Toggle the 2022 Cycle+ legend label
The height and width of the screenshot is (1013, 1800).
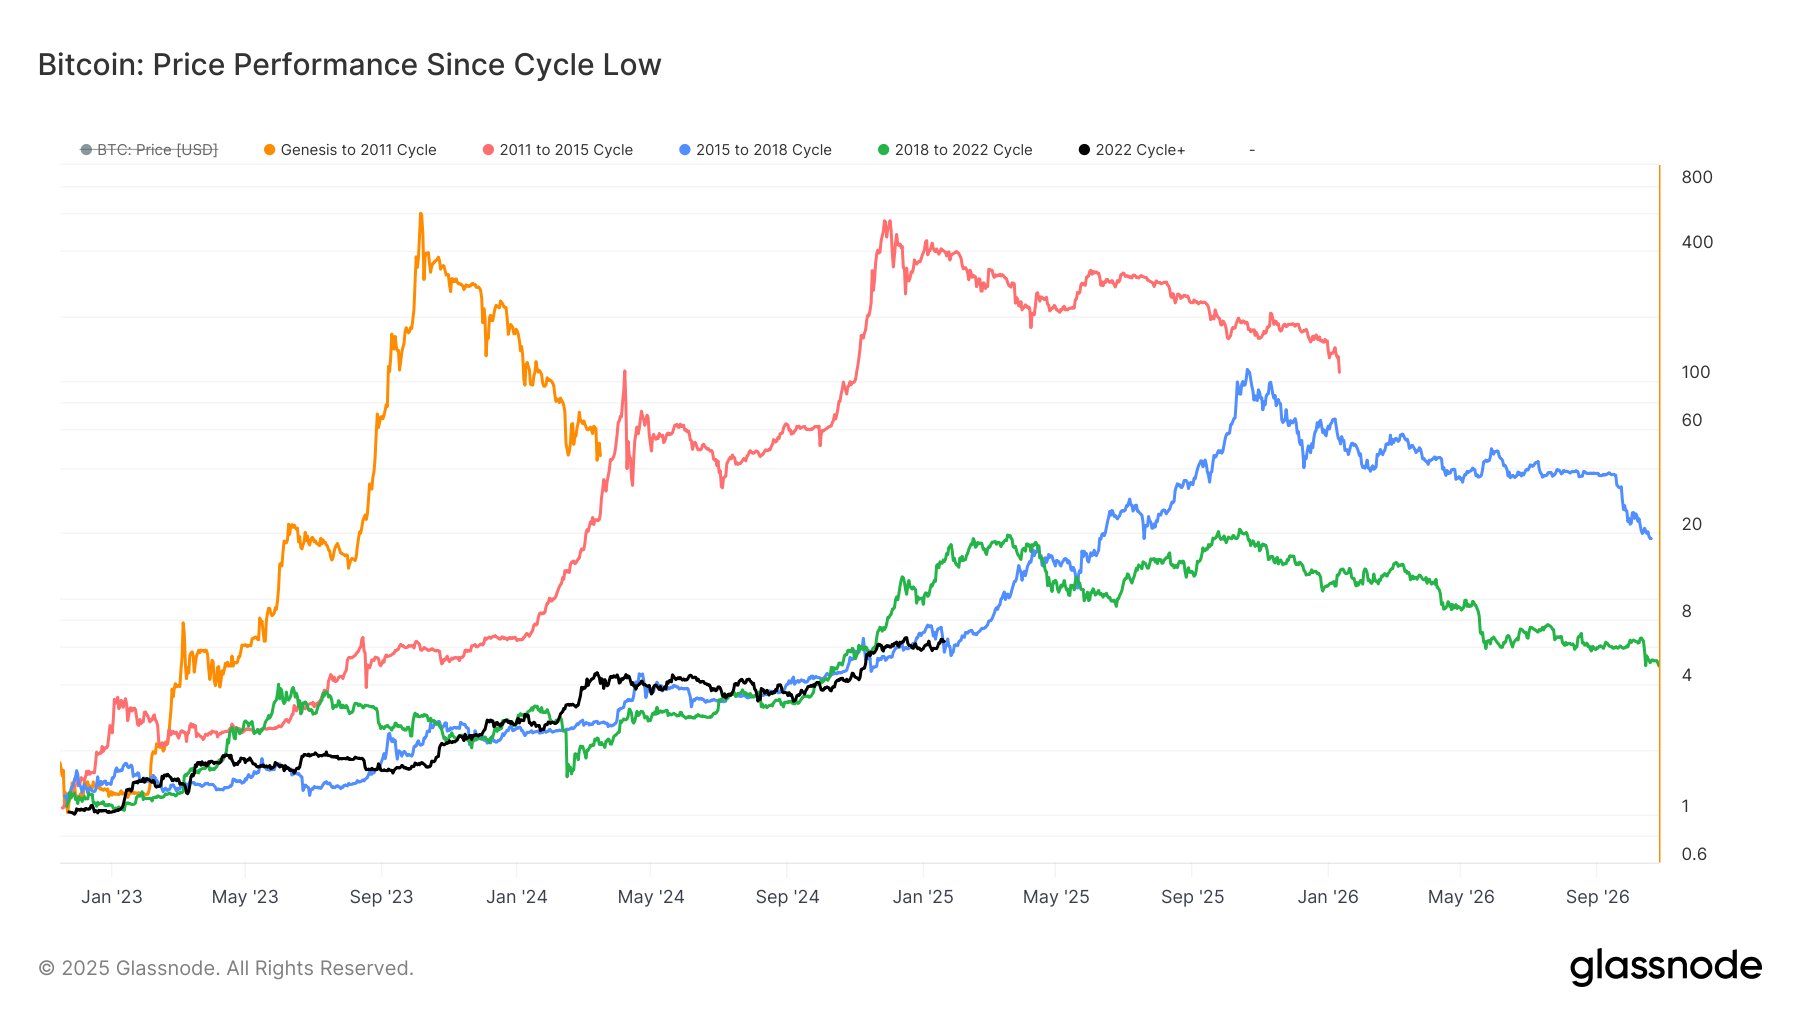pos(1140,150)
